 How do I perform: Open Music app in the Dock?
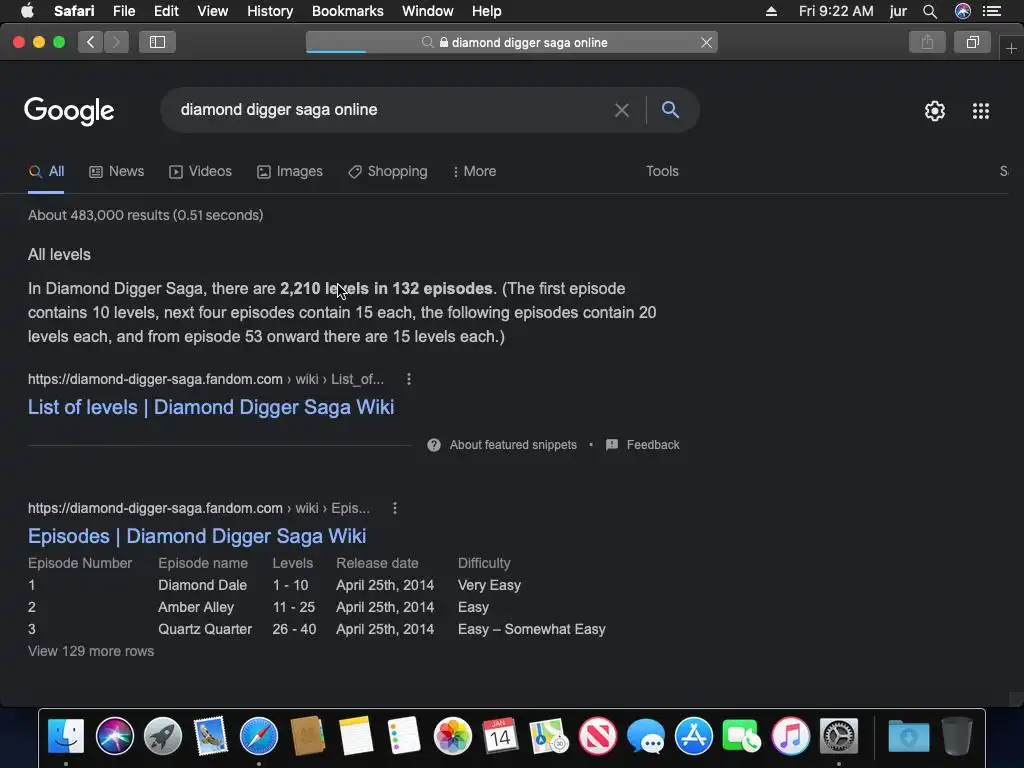[x=791, y=736]
